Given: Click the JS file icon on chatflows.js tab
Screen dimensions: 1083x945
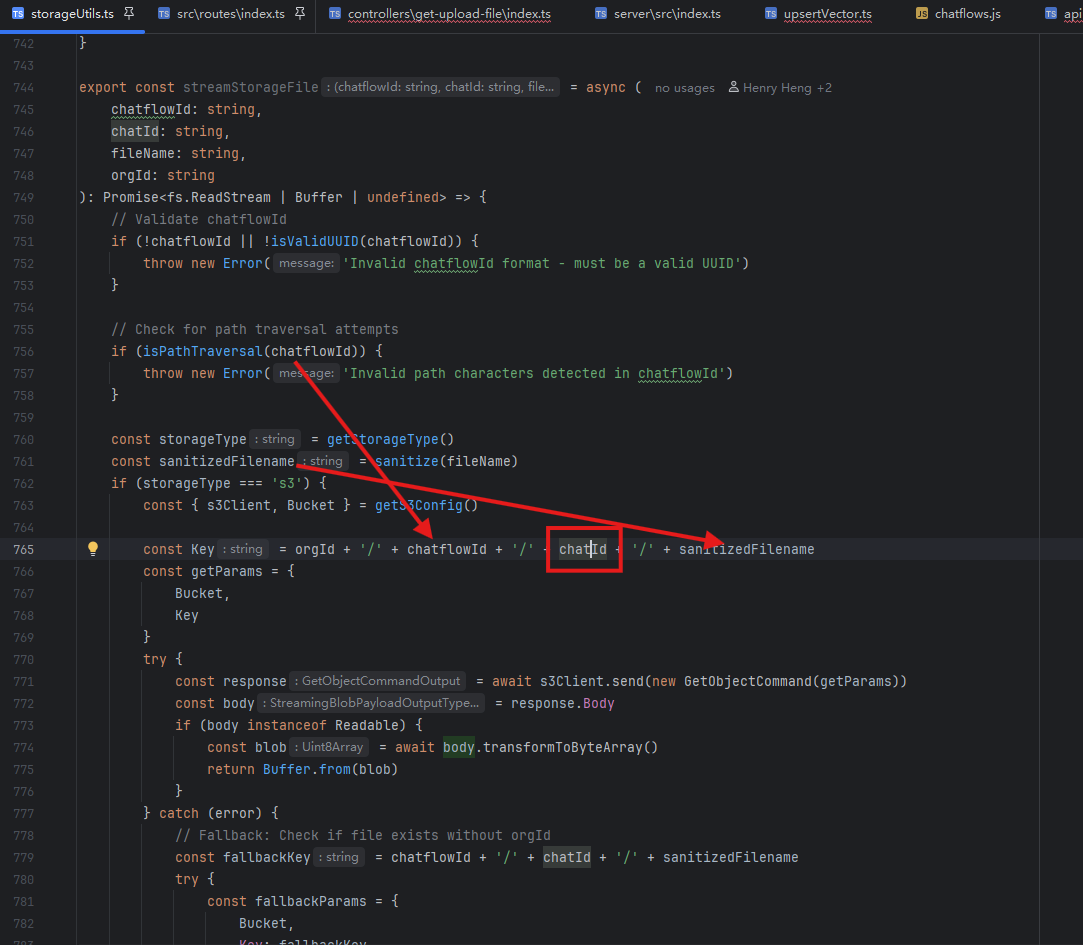Looking at the screenshot, I should point(921,14).
